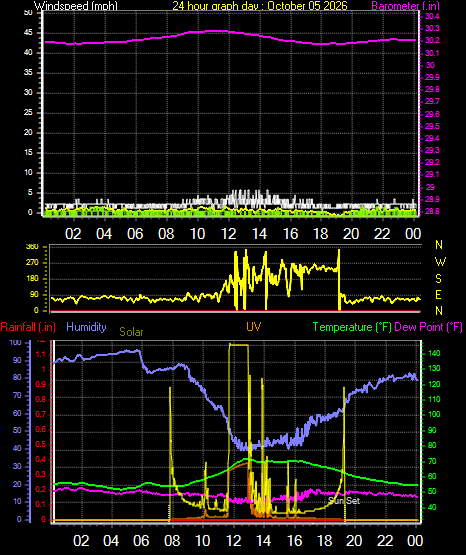This screenshot has width=466, height=555.
Task: Select the 'Dew Point (°F)' legend label
Action: pos(428,327)
